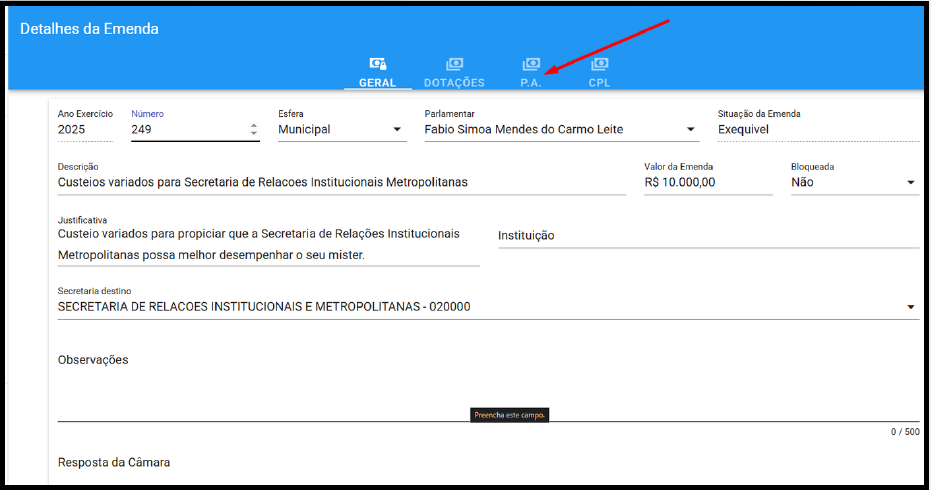
Task: Click the Observações text area
Action: coord(488,386)
